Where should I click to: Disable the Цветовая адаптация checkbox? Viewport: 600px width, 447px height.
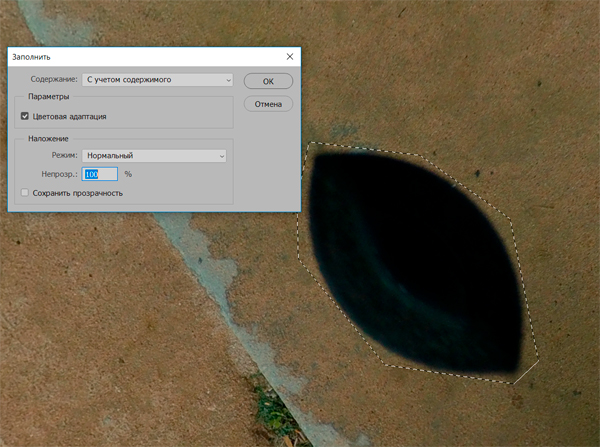[25, 116]
